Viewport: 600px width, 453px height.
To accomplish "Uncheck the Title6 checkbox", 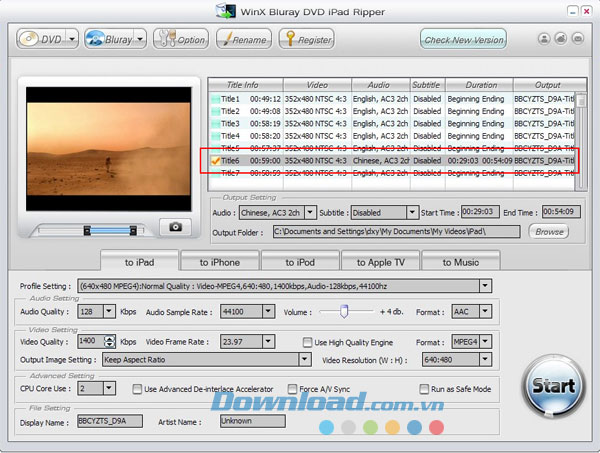I will [215, 161].
